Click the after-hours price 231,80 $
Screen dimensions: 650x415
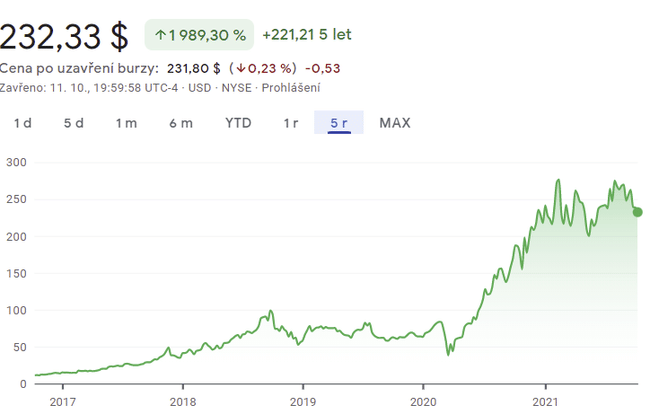194,69
